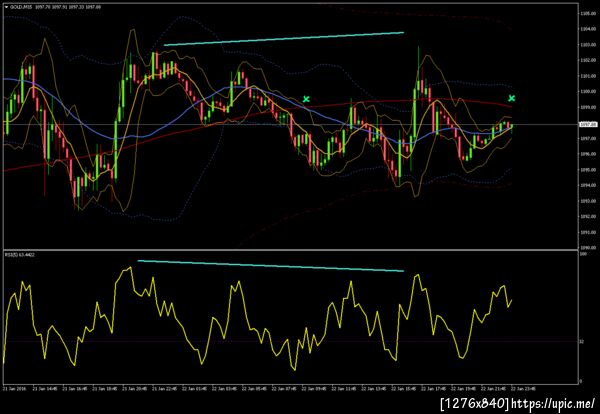This screenshot has width=600, height=414.
Task: Click the 22 Jan 23:45 time label
Action: (522, 388)
